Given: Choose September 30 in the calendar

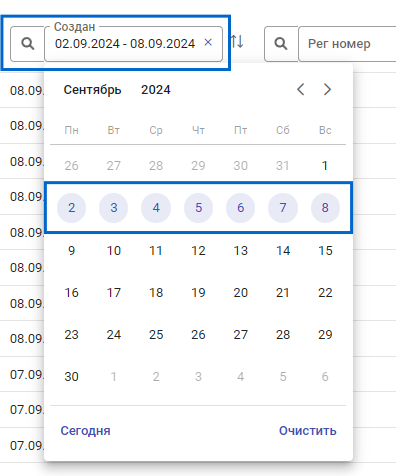Looking at the screenshot, I should point(71,377).
